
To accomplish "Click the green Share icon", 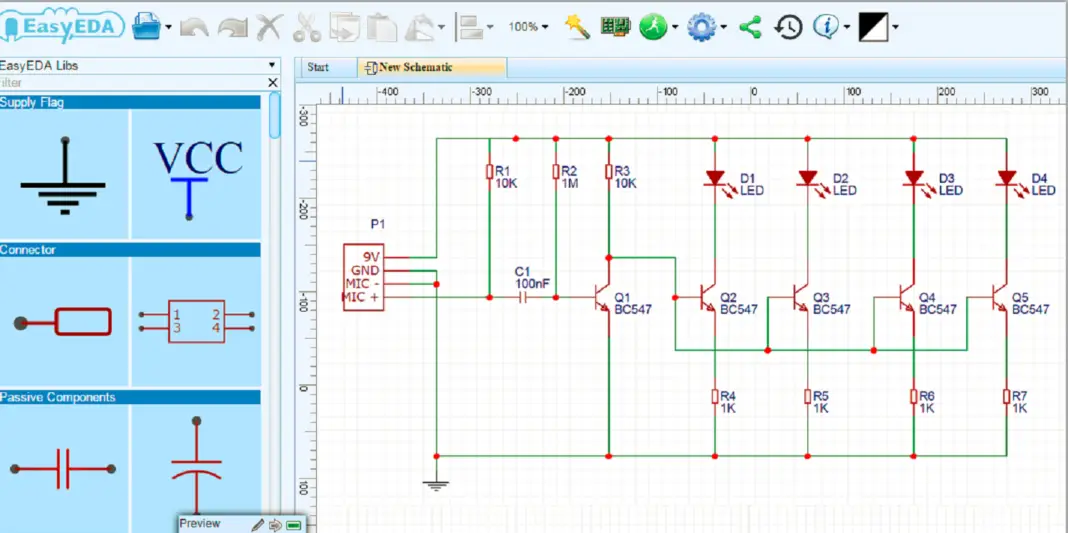I will pos(750,27).
